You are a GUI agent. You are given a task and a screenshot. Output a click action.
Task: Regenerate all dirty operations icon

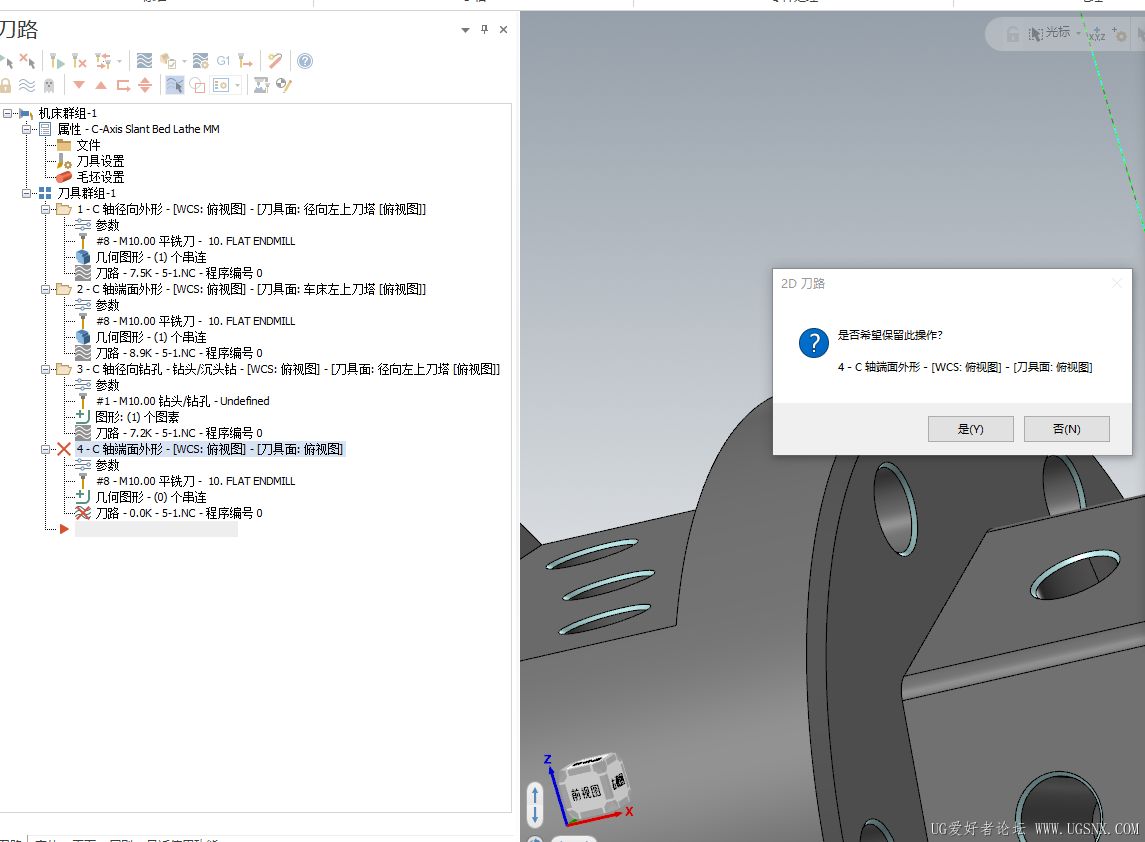[80, 61]
